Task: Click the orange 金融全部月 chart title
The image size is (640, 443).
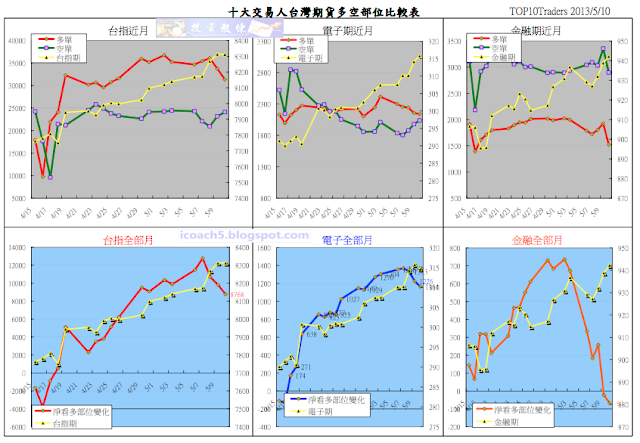Action: pos(537,240)
